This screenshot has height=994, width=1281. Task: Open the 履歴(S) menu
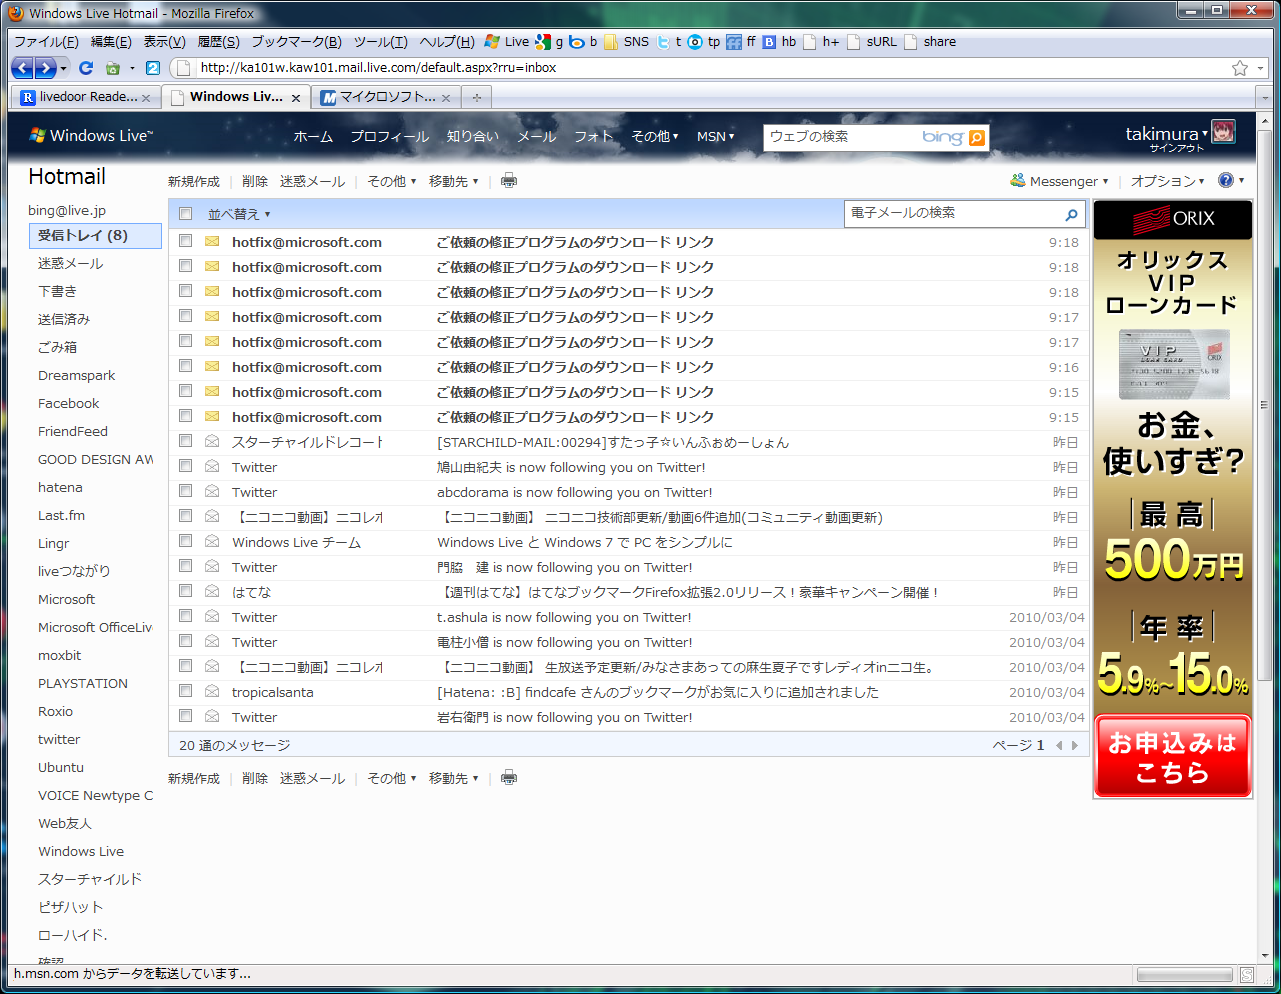218,42
